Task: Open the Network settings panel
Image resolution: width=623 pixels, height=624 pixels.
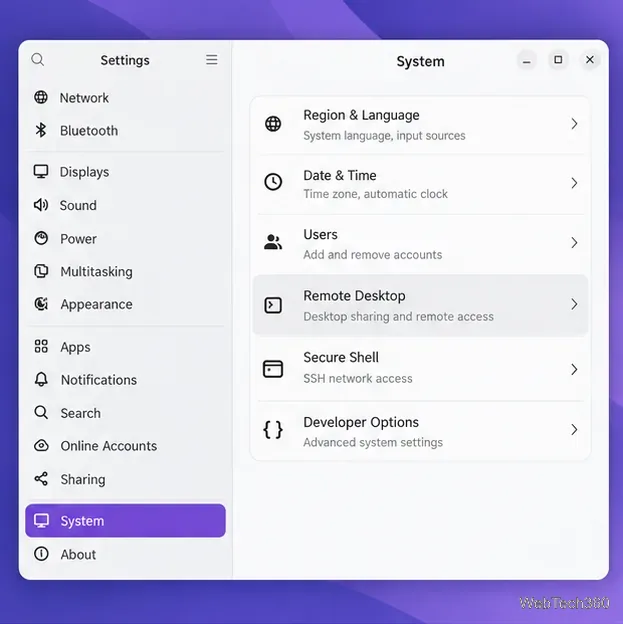Action: [x=125, y=98]
